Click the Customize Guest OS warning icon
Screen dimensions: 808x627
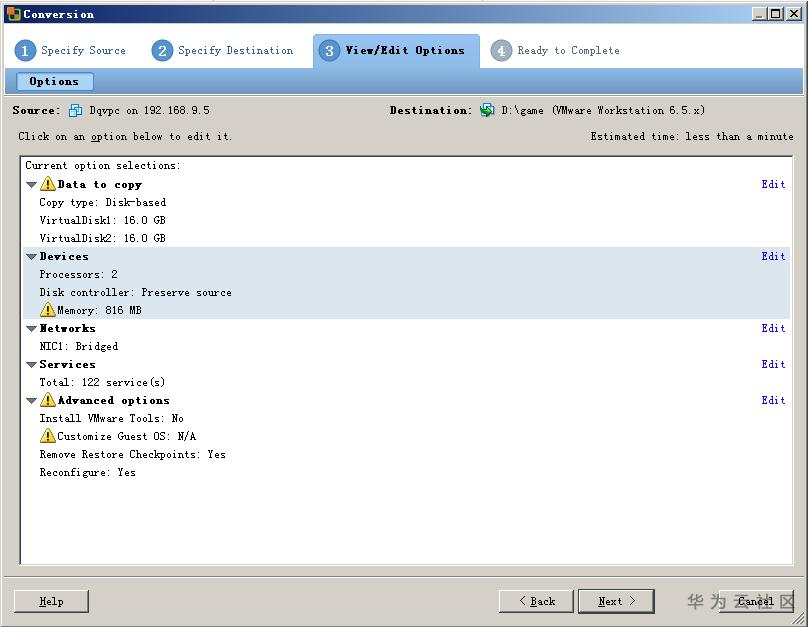47,436
